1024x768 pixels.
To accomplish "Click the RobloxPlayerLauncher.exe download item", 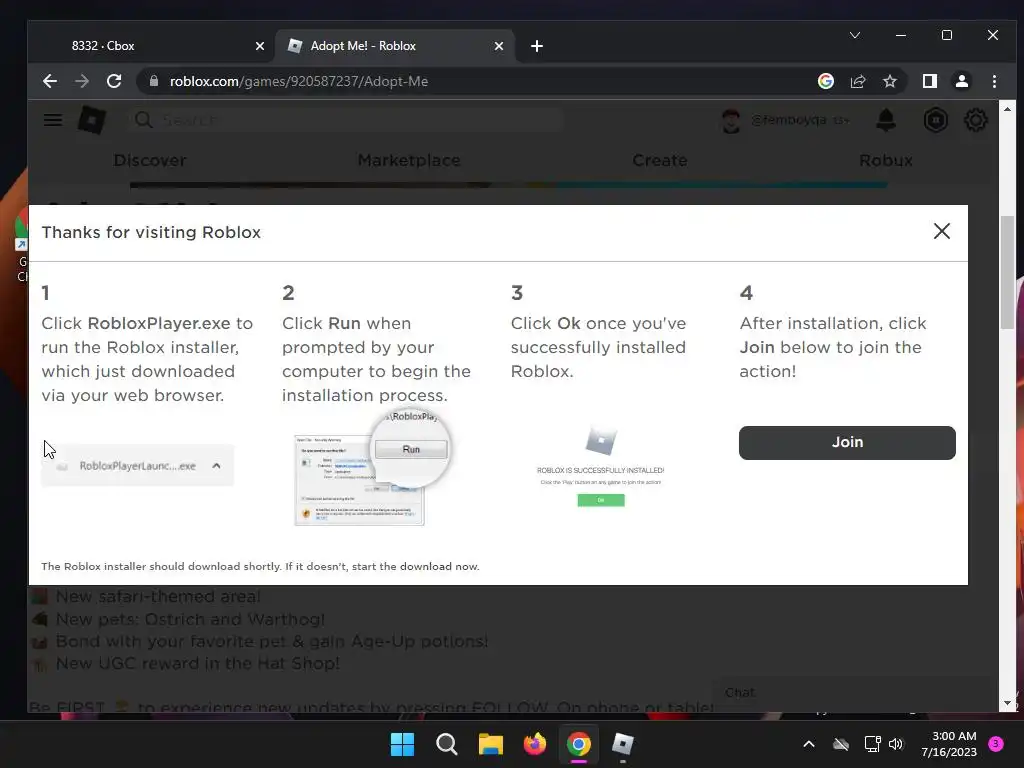I will pyautogui.click(x=137, y=466).
